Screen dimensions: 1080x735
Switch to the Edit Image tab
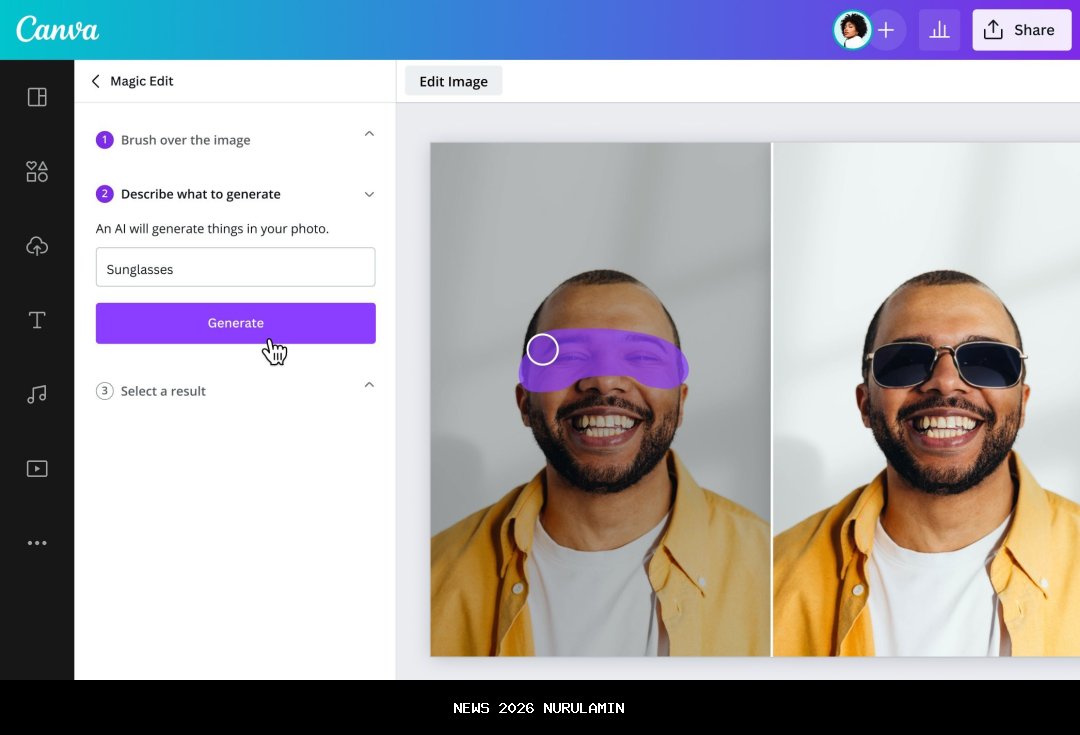click(x=453, y=80)
